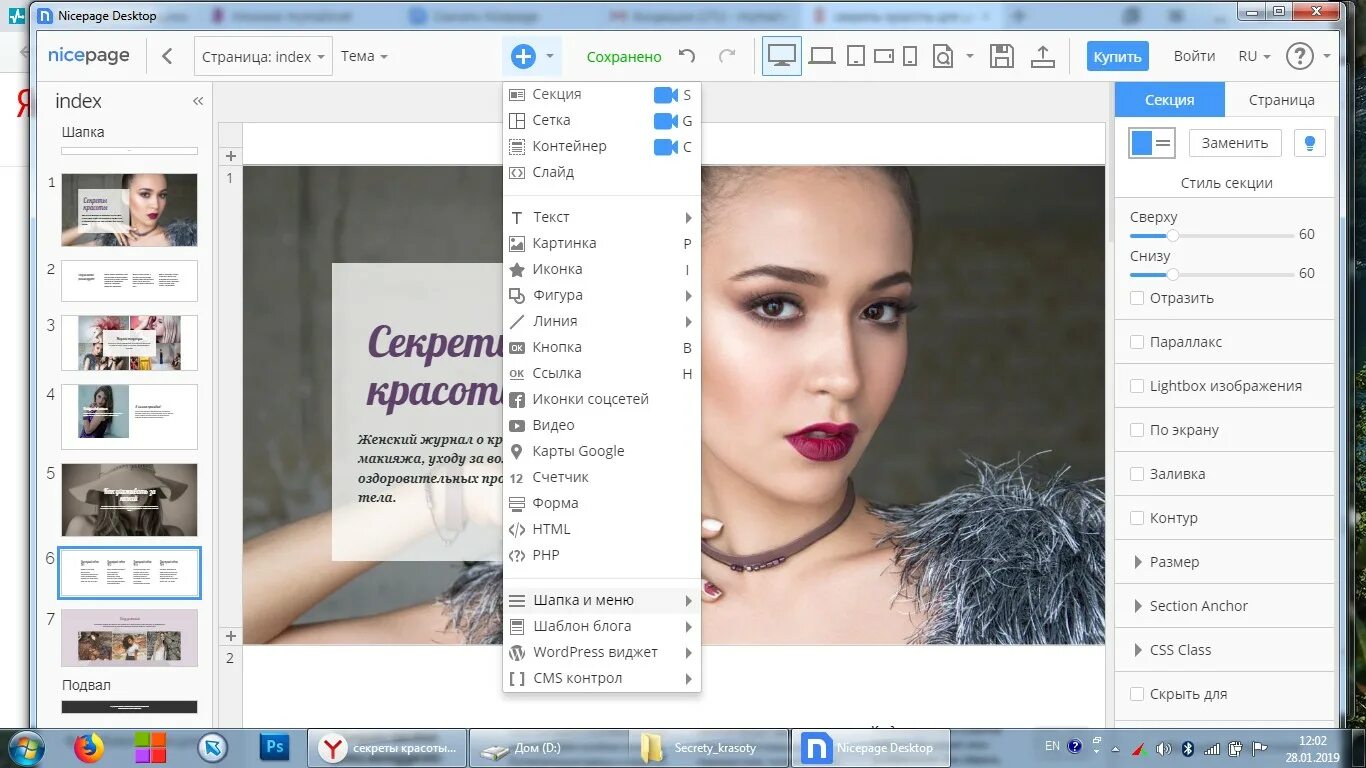The height and width of the screenshot is (768, 1366).
Task: Adjust the Сверху padding slider
Action: [x=1173, y=235]
